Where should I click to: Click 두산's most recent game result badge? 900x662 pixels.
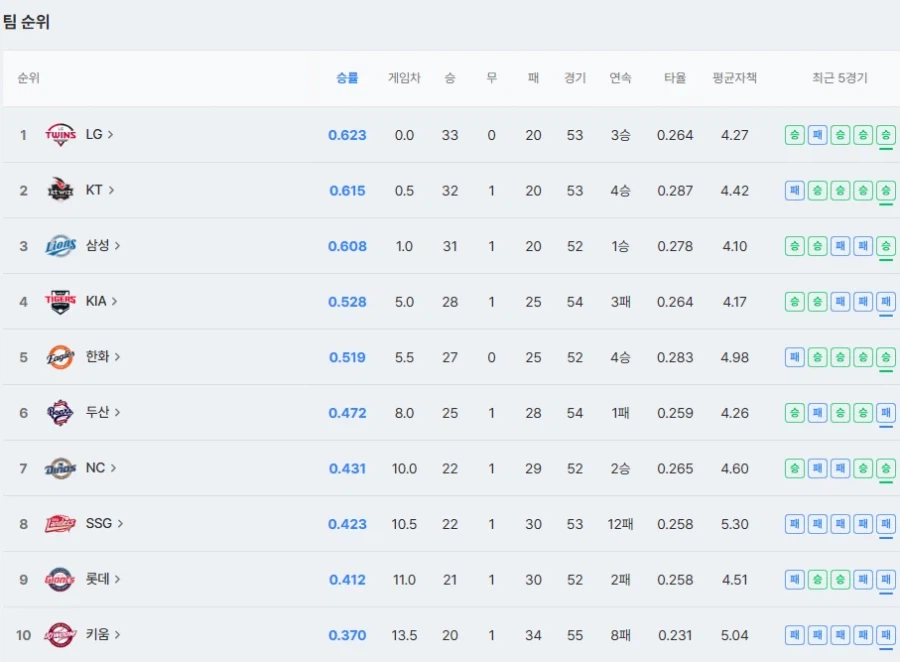tap(886, 413)
